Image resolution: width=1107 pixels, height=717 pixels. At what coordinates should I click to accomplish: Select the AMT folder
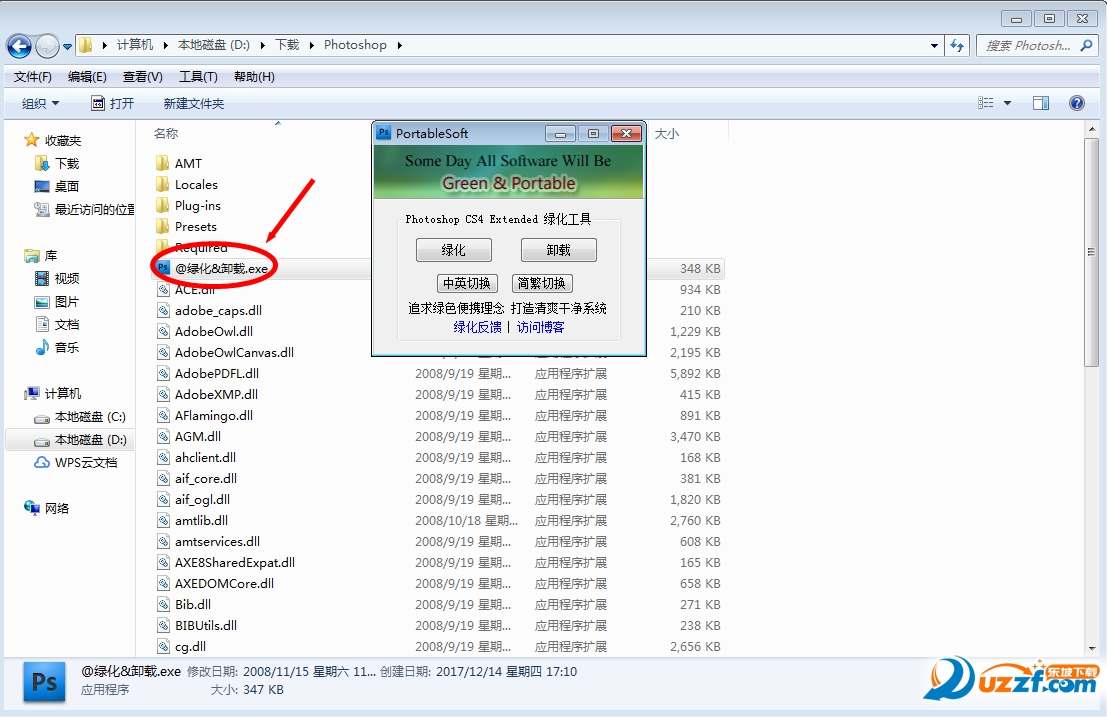pos(179,164)
